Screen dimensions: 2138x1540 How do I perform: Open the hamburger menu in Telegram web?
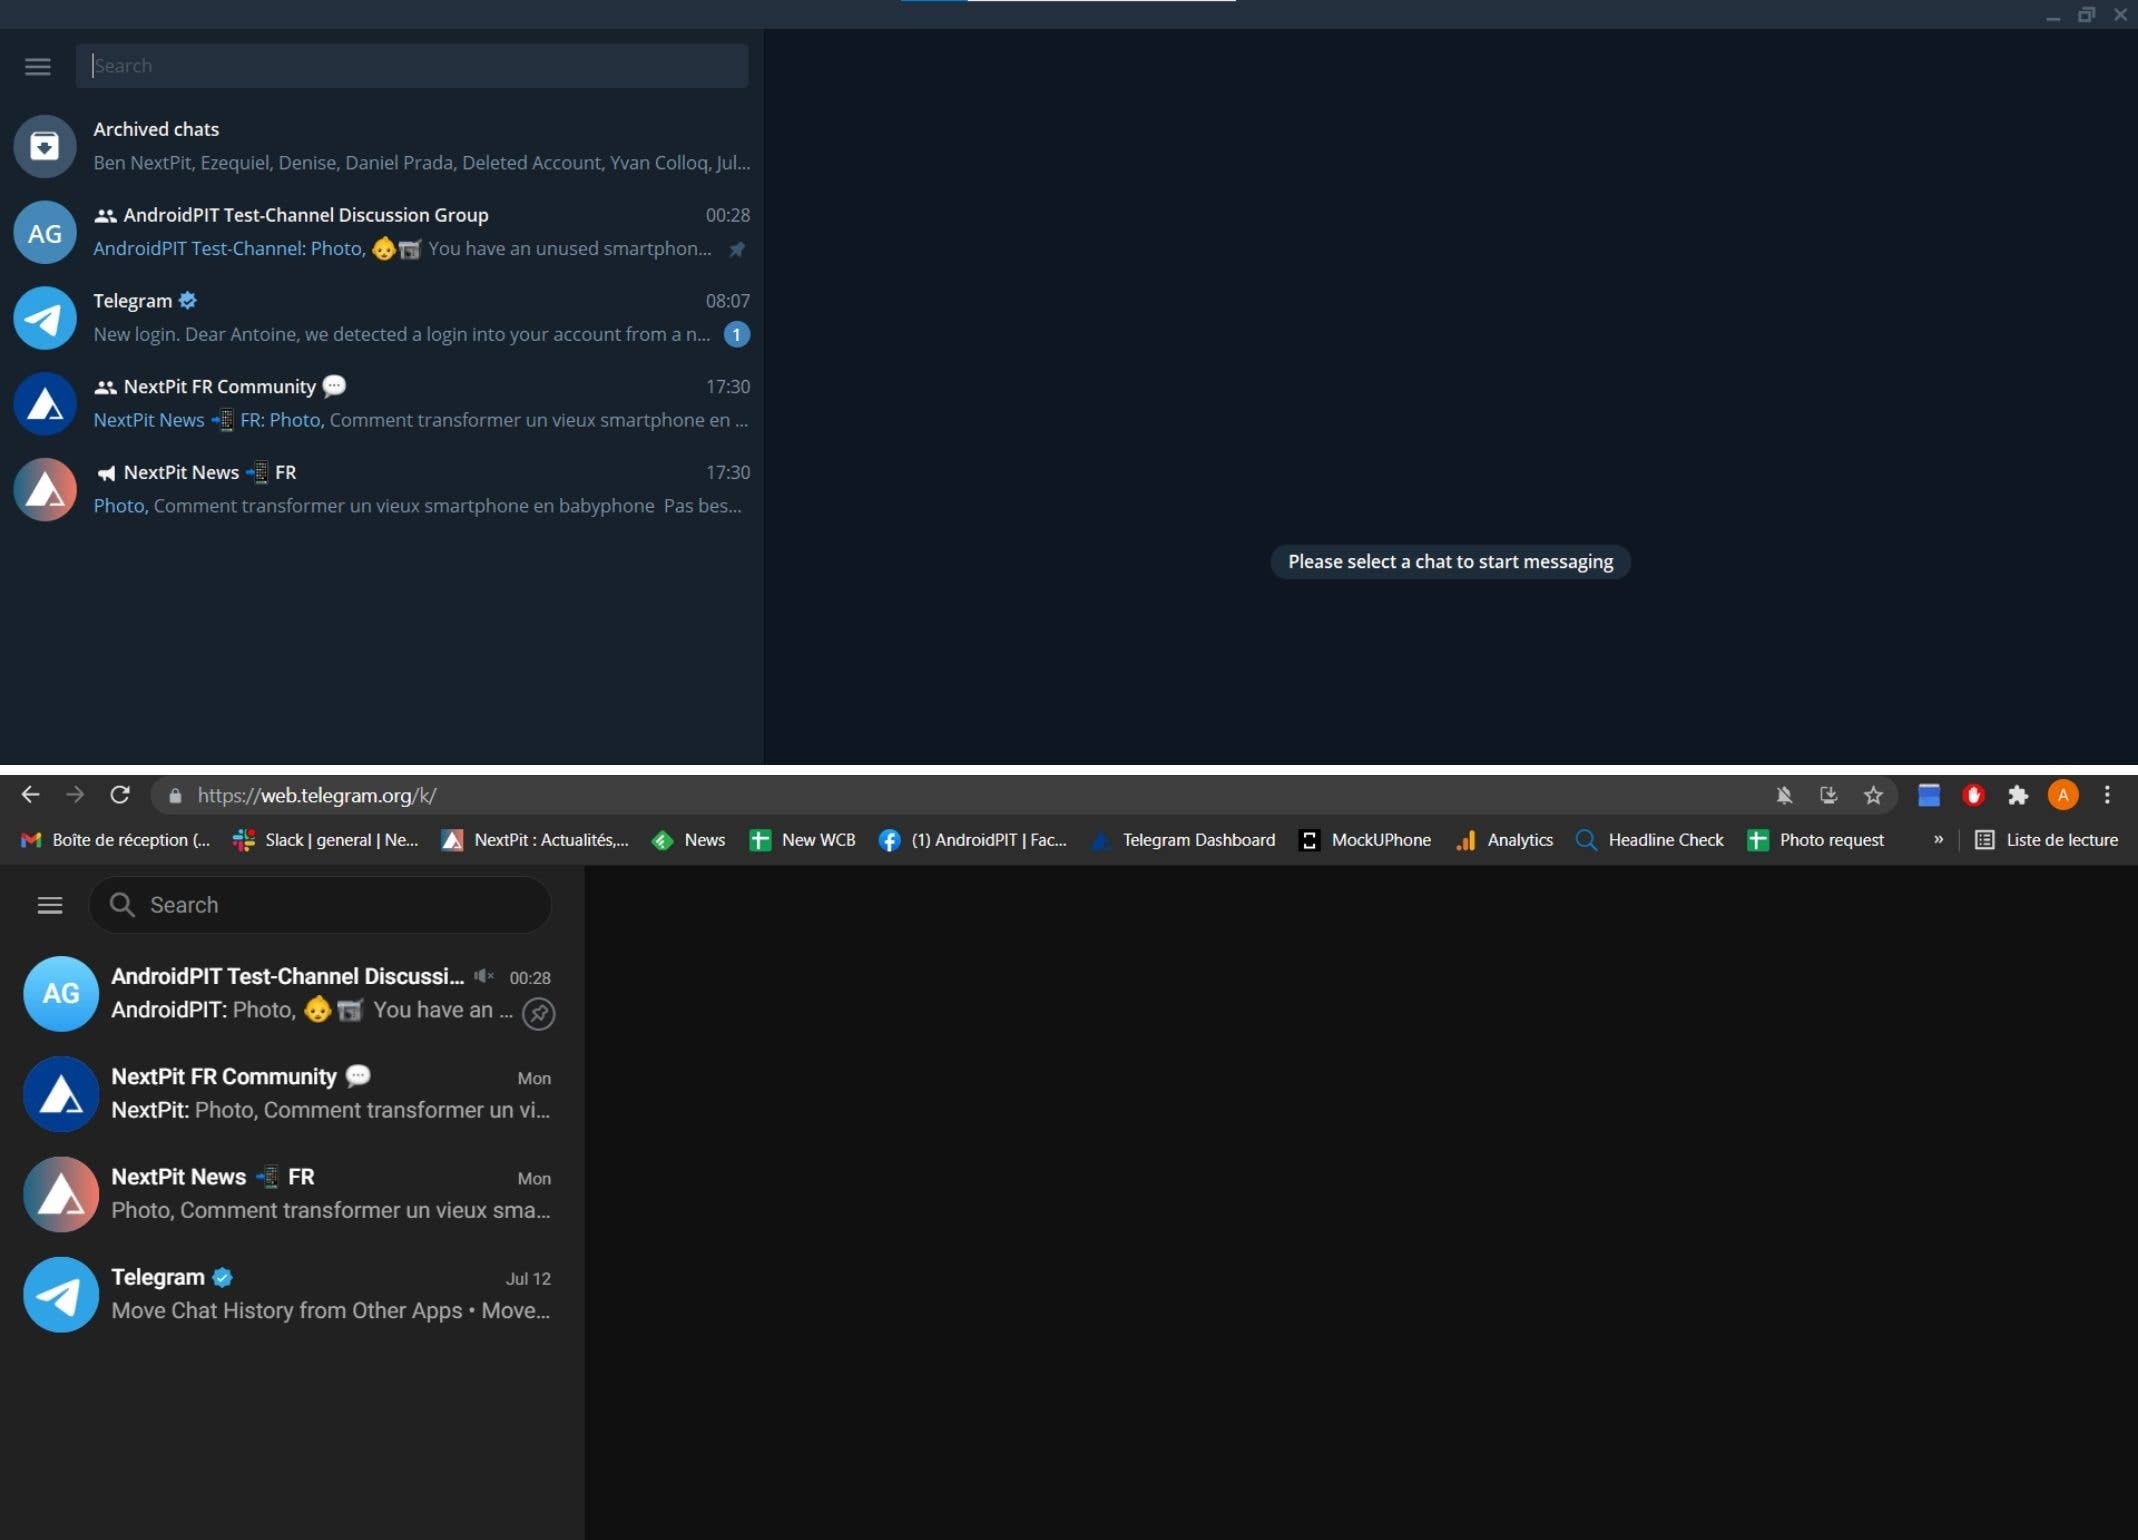[x=49, y=904]
